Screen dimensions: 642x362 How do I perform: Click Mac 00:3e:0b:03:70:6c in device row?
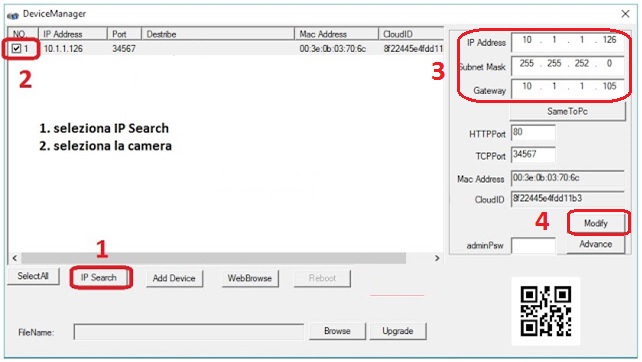[332, 49]
